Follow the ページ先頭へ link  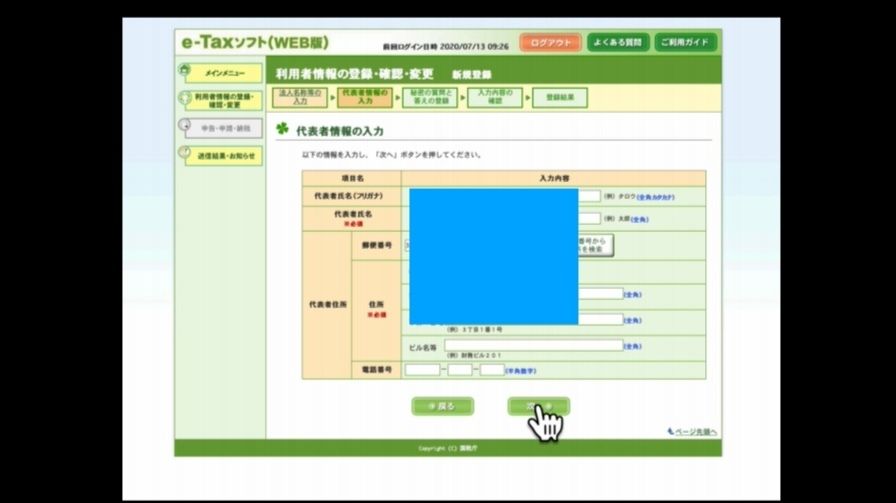(692, 432)
